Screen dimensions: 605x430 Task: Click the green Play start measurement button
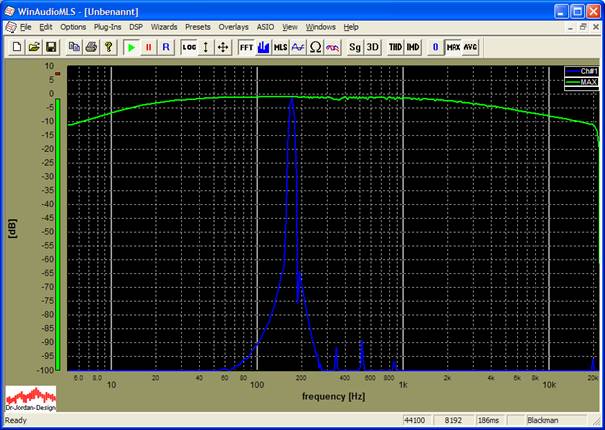pyautogui.click(x=132, y=47)
